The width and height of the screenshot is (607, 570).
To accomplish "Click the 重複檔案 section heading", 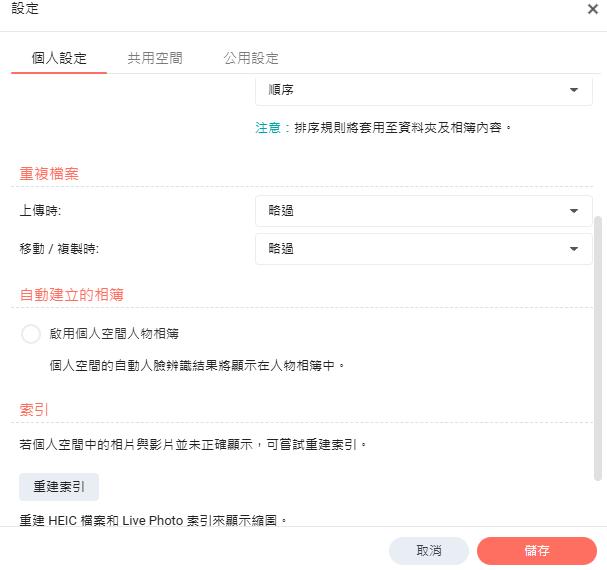I will [49, 173].
